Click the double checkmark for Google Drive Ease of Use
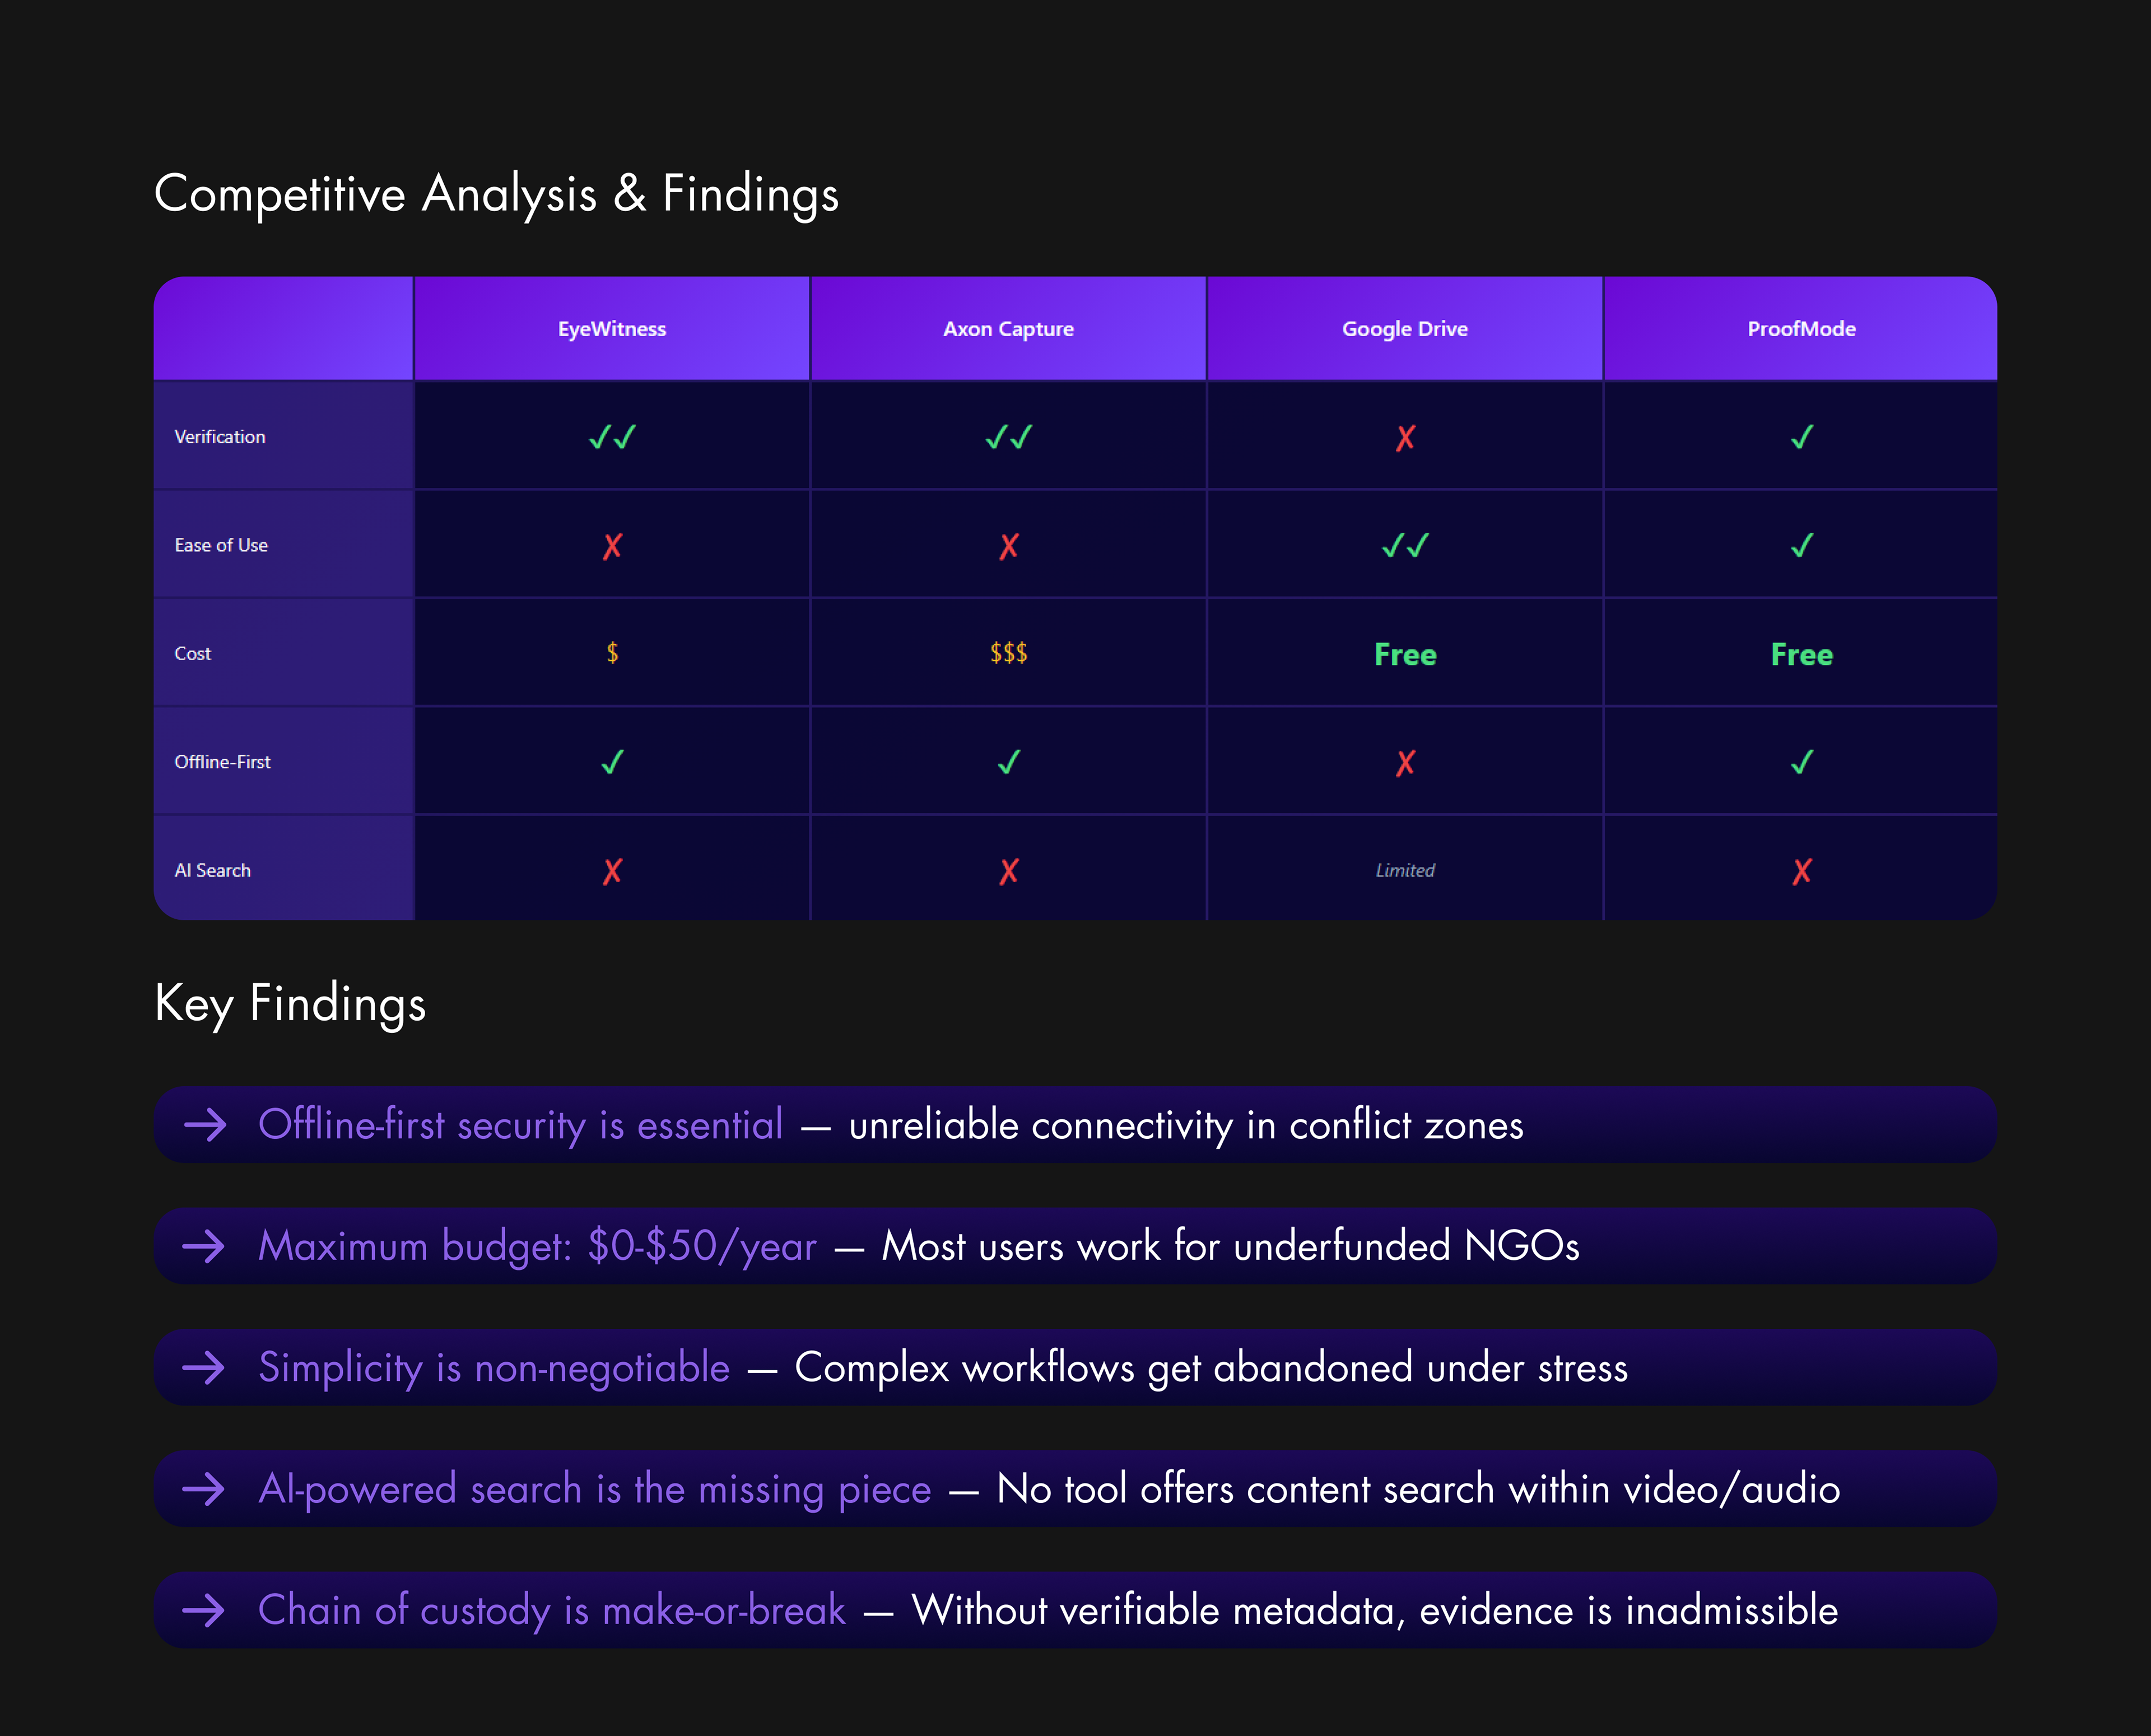This screenshot has width=2151, height=1736. [x=1405, y=546]
